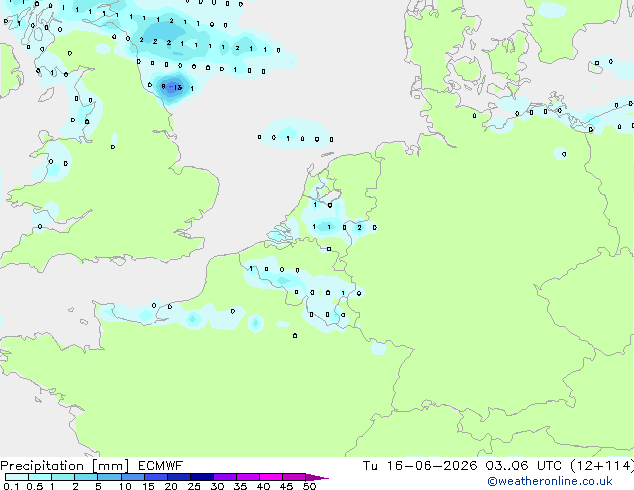Click the "50" legend scale label
The image size is (634, 490).
(x=309, y=486)
